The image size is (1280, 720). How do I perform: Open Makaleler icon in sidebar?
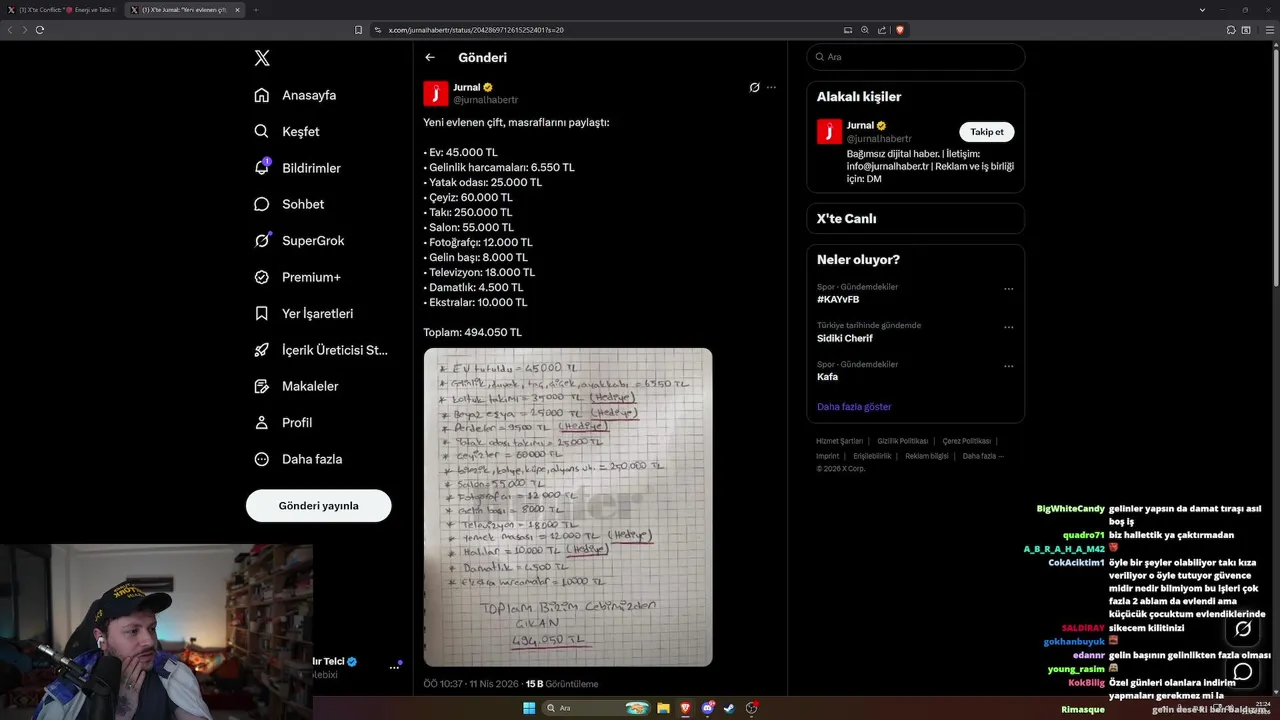(262, 386)
